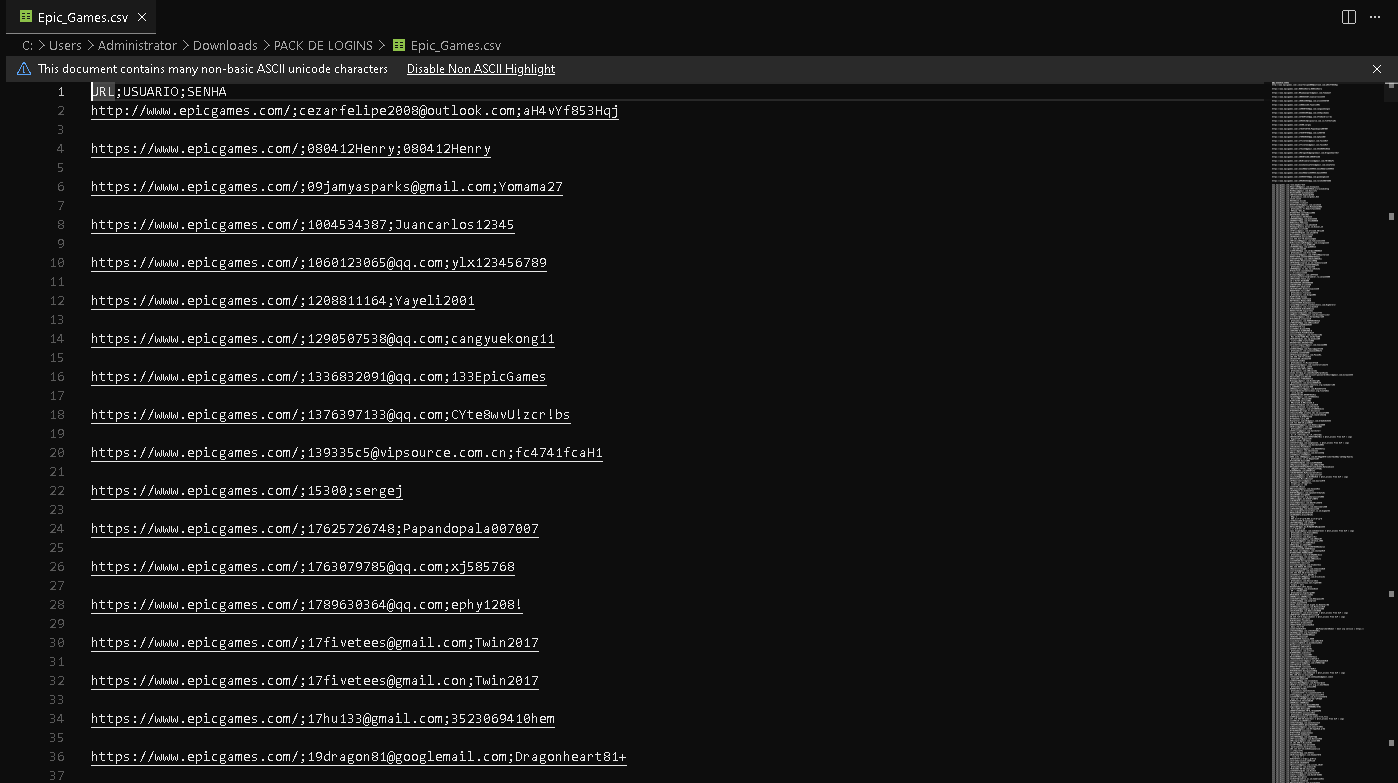Open the C: breadcrumb segment
Viewport: 1398px width, 783px height.
pyautogui.click(x=28, y=45)
